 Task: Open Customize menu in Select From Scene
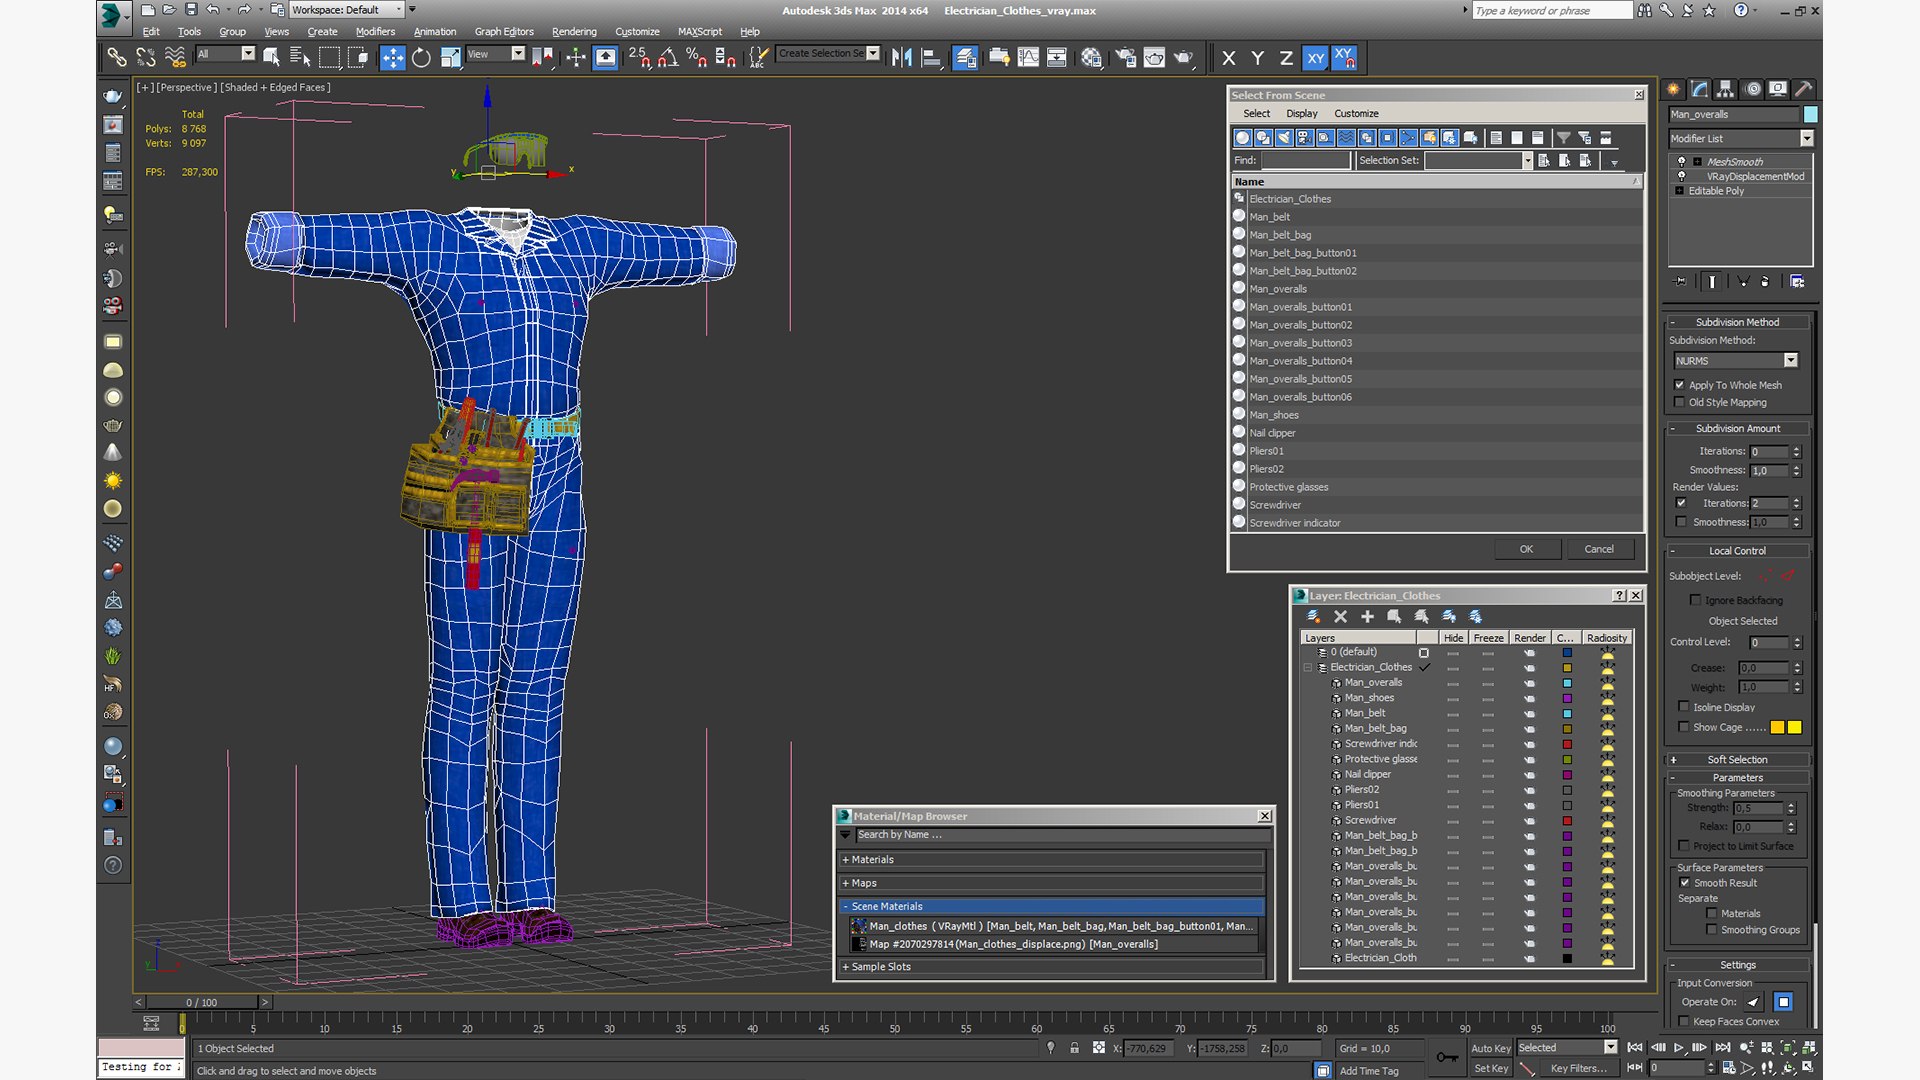[x=1356, y=114]
